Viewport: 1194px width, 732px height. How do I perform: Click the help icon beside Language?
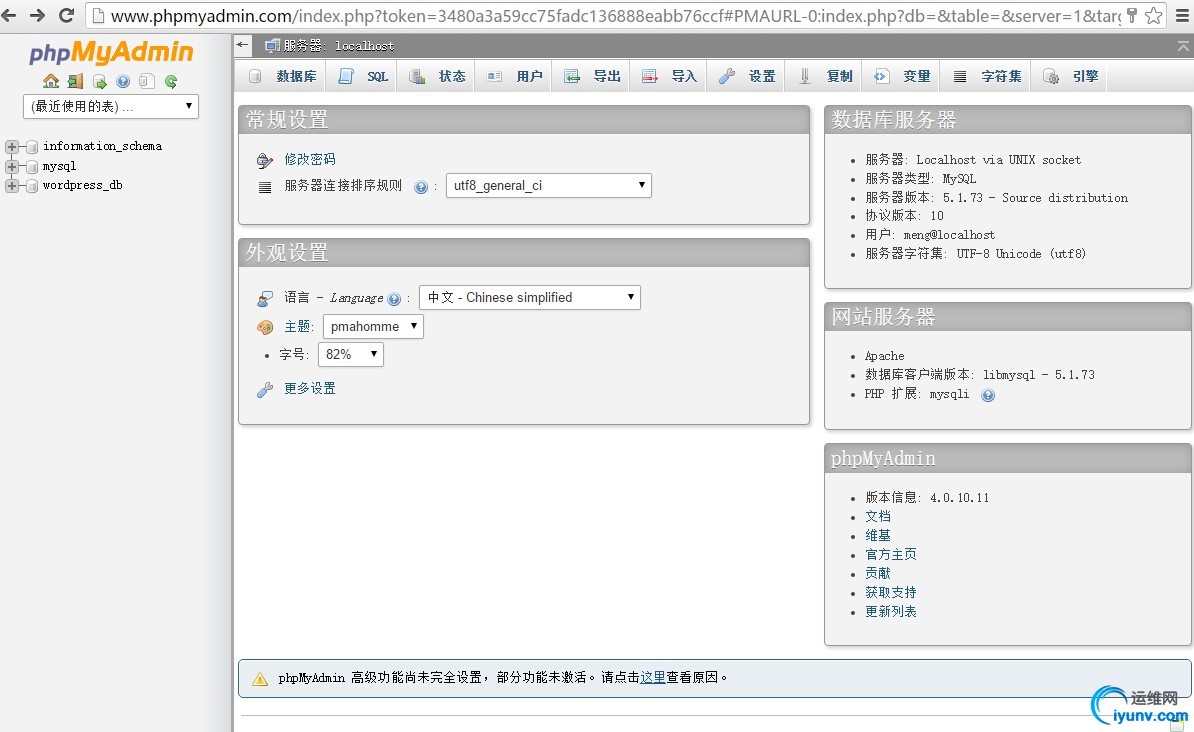pyautogui.click(x=394, y=299)
